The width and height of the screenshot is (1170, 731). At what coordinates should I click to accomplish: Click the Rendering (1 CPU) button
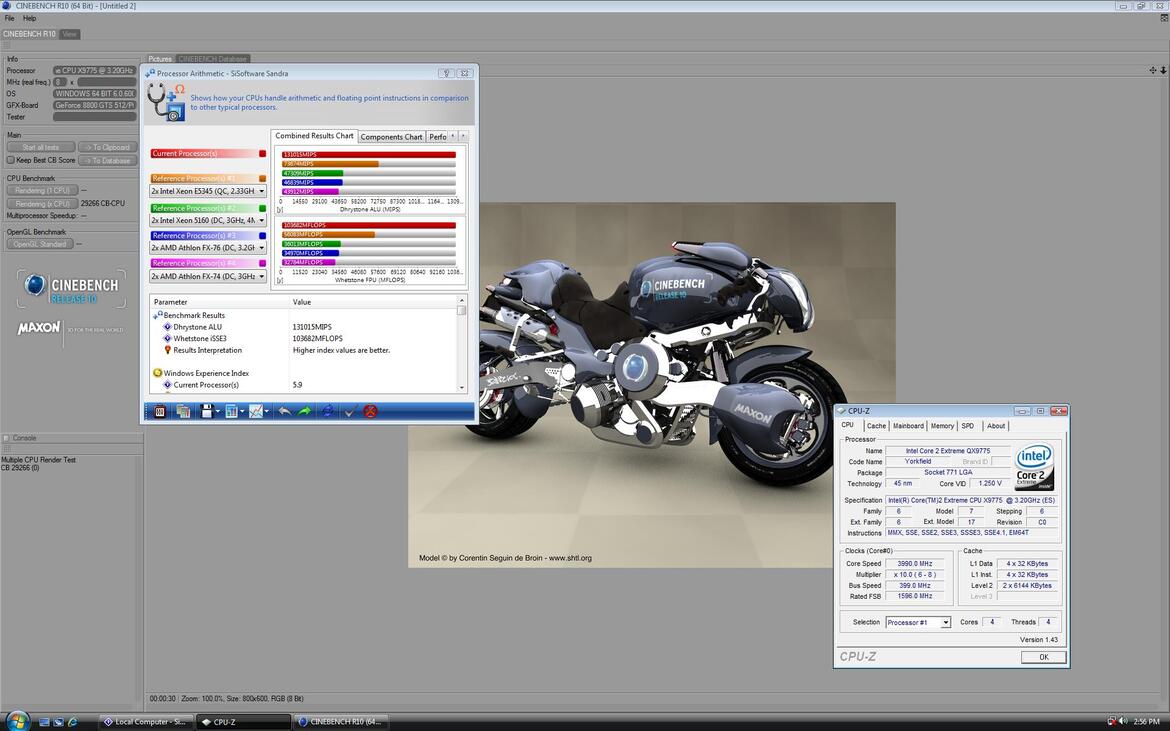point(43,191)
